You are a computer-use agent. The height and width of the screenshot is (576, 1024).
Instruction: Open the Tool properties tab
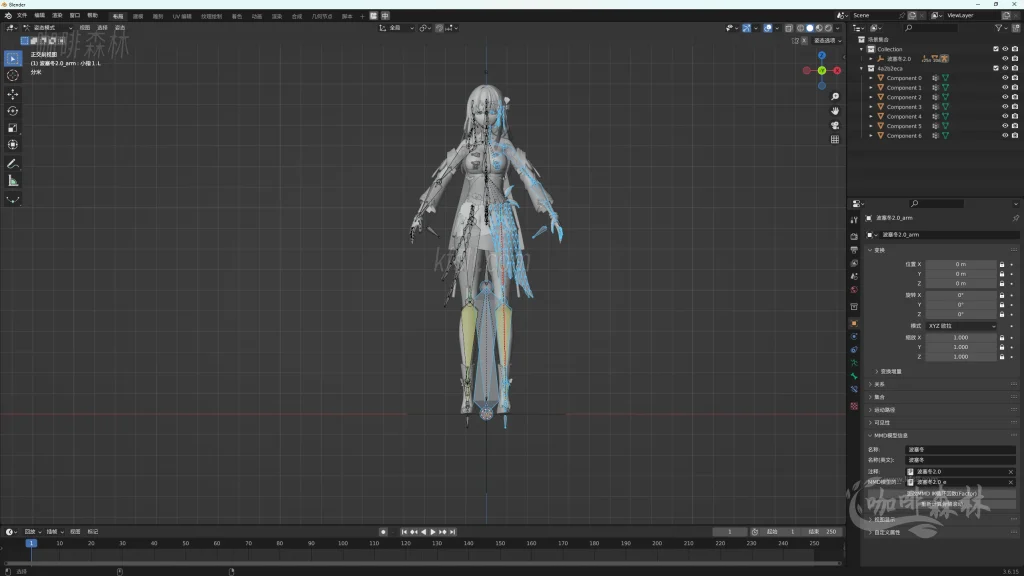(854, 220)
